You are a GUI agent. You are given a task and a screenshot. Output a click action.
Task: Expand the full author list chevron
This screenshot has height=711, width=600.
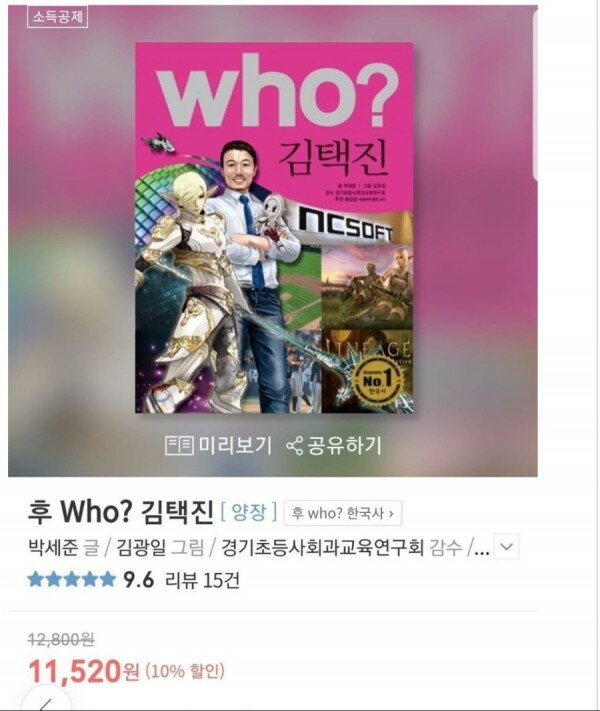tap(506, 547)
